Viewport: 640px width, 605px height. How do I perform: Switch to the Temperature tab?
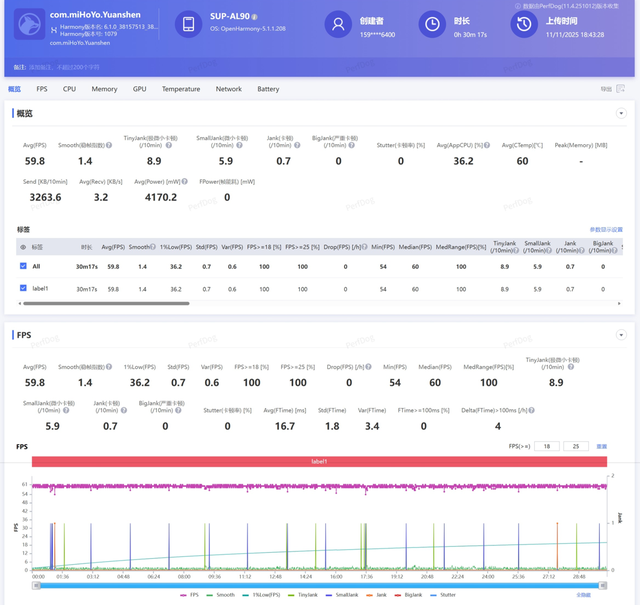point(181,89)
